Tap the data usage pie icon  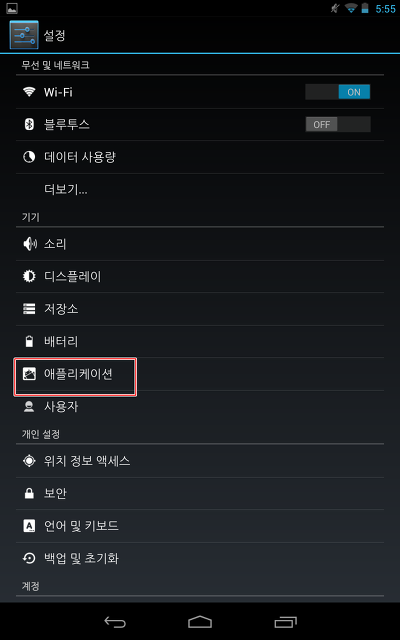tap(29, 157)
